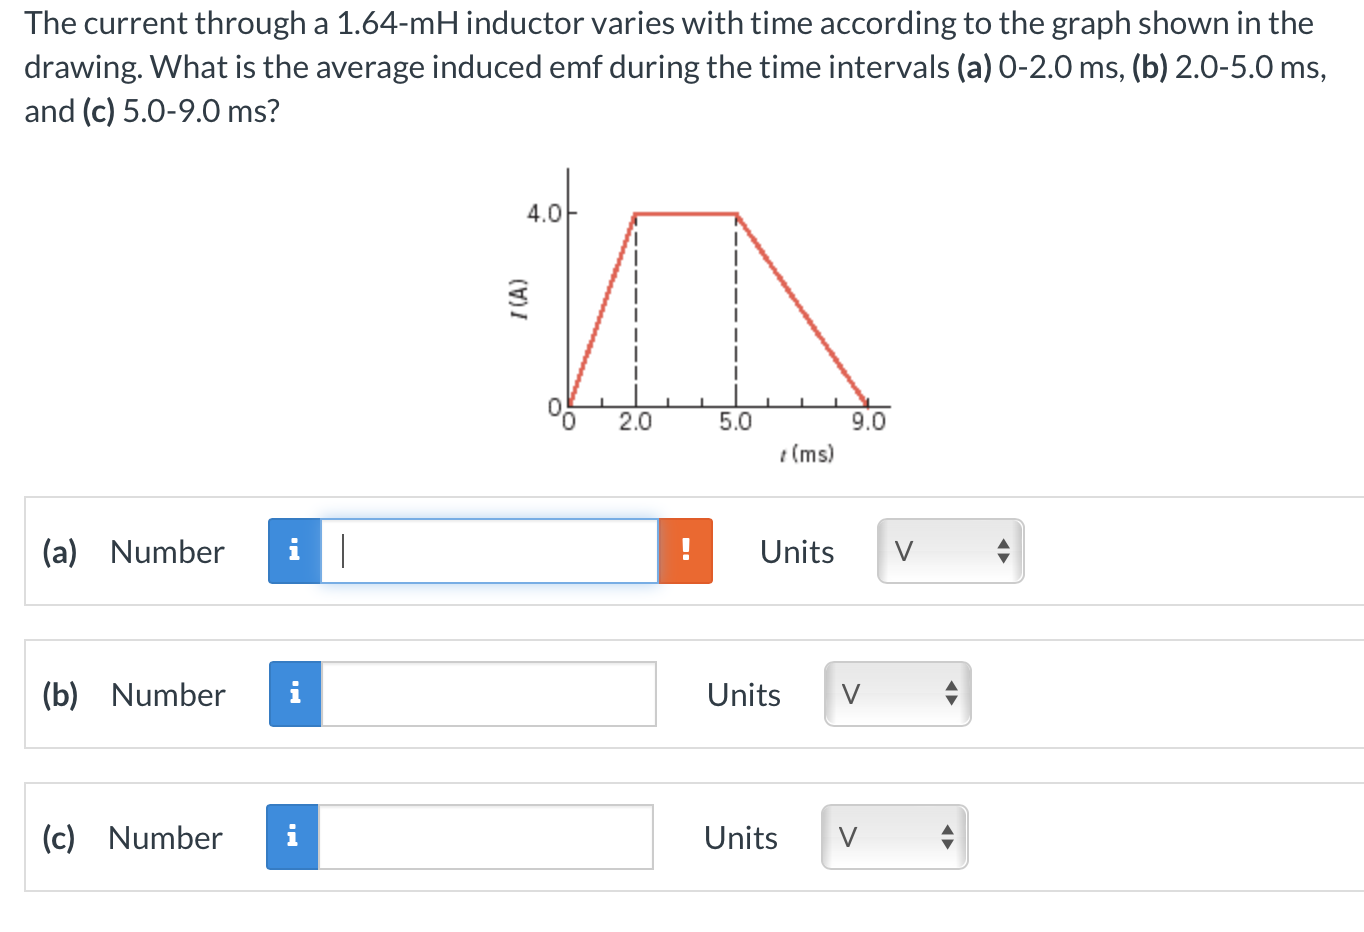Click the info icon for part (c)
Image resolution: width=1364 pixels, height=932 pixels.
pos(292,837)
